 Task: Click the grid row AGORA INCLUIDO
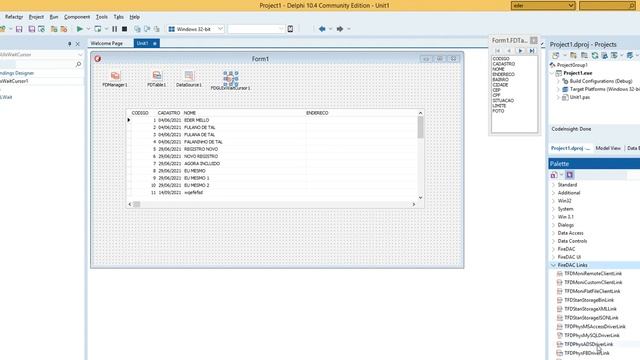point(273,163)
